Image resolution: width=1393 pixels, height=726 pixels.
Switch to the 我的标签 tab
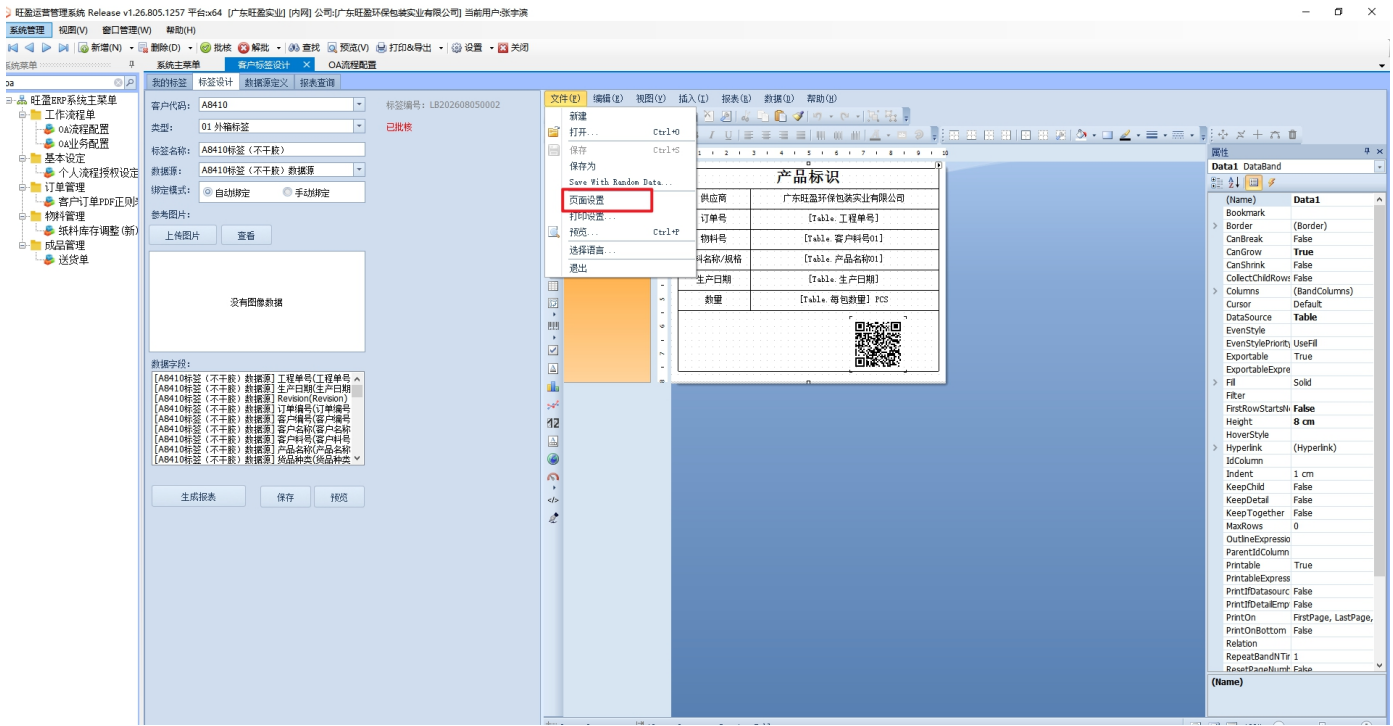click(170, 82)
